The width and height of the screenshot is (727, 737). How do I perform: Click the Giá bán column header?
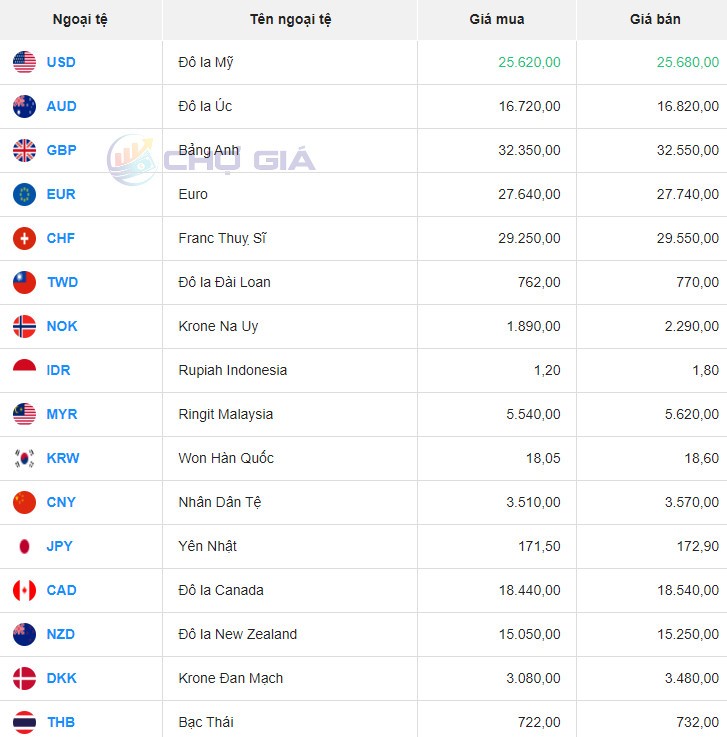click(655, 19)
